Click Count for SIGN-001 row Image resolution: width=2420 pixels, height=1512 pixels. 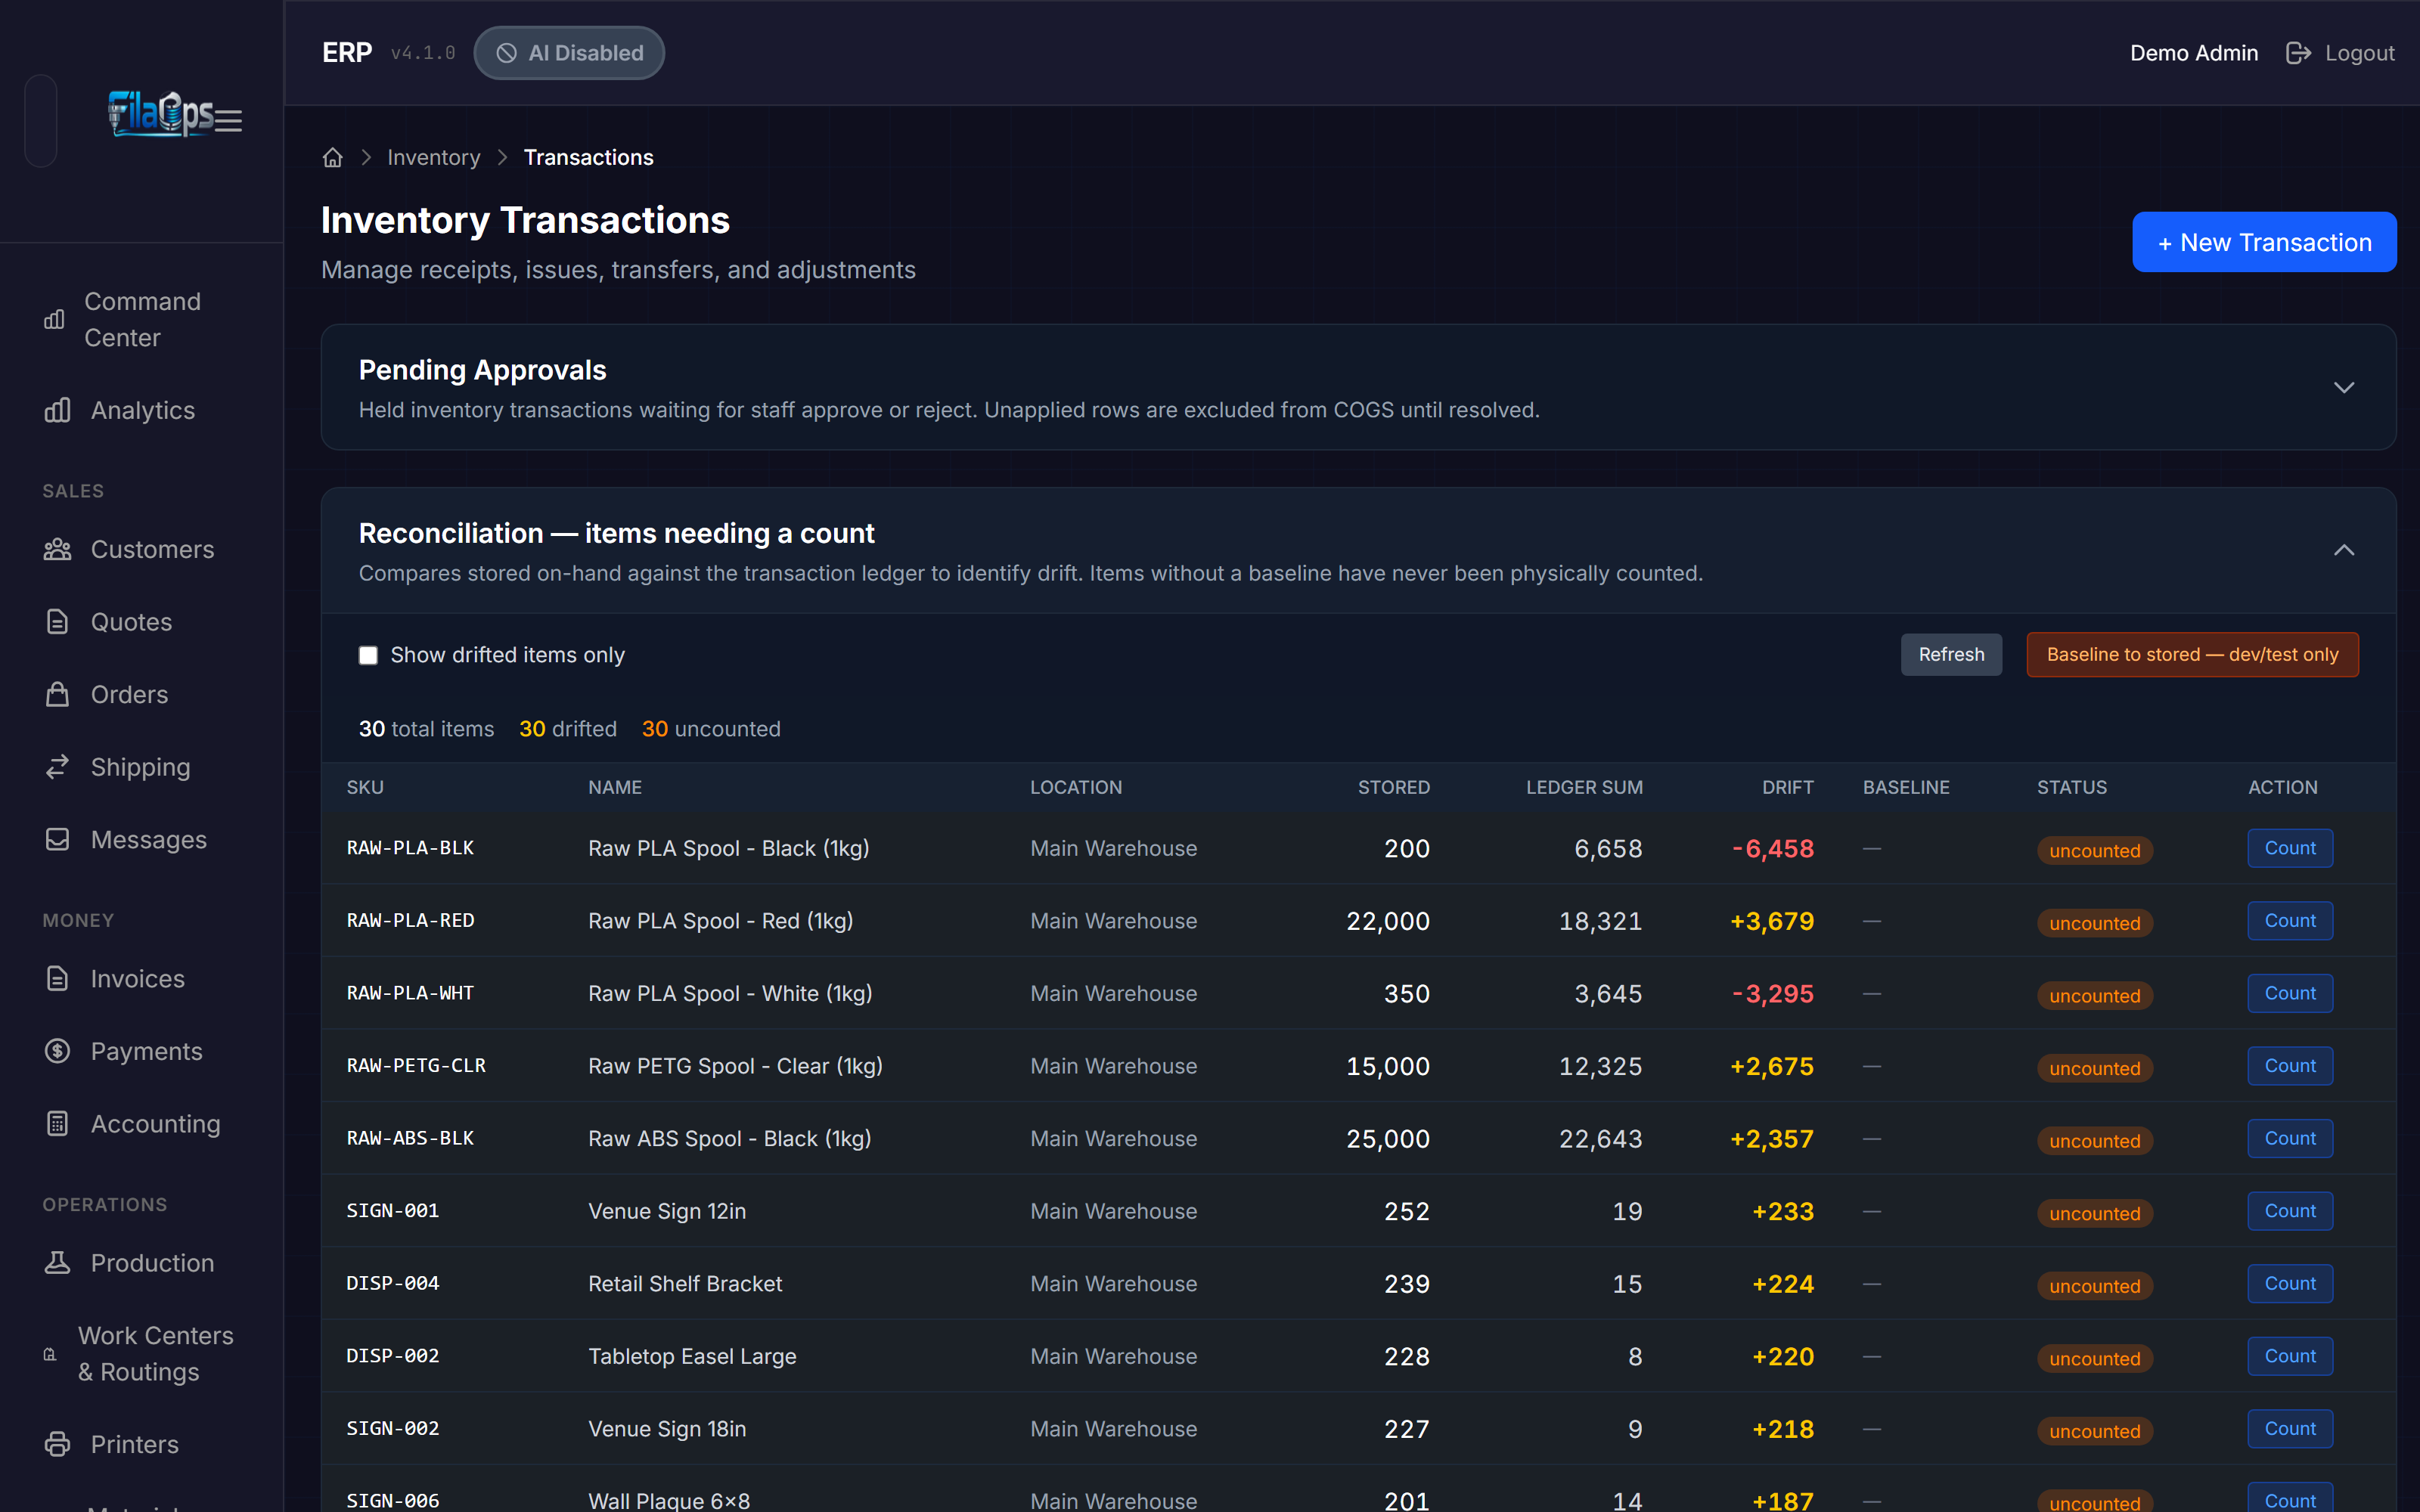tap(2290, 1211)
